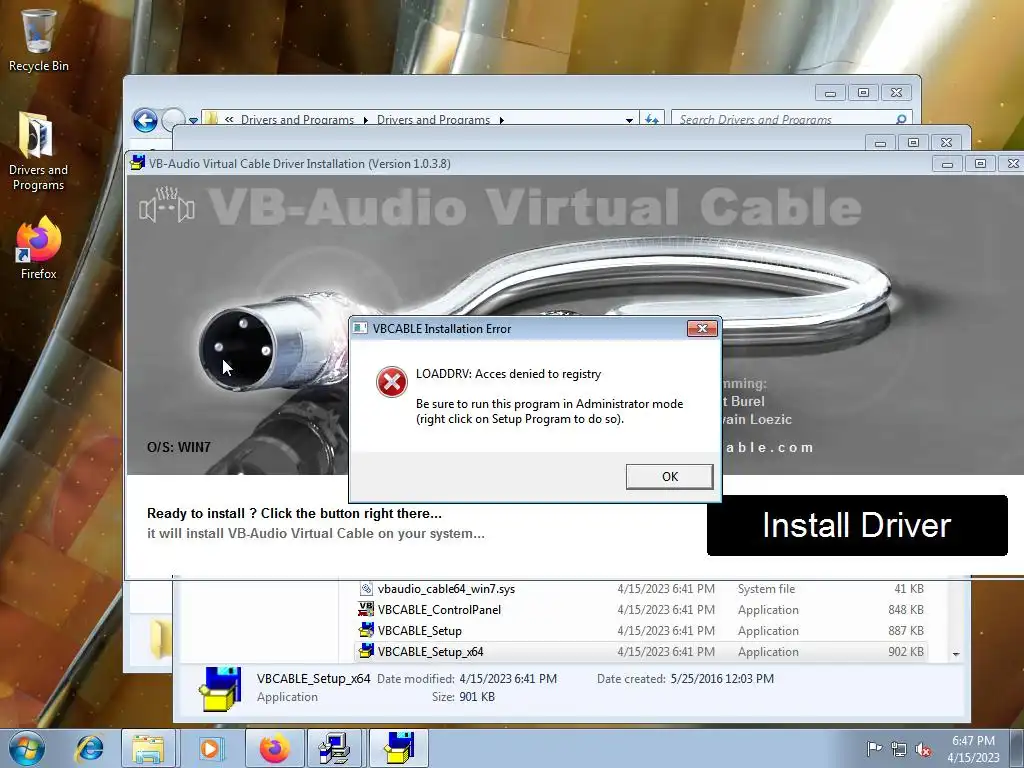Click the Date modified value in details pane
Screen dimensions: 1024x768
point(508,679)
